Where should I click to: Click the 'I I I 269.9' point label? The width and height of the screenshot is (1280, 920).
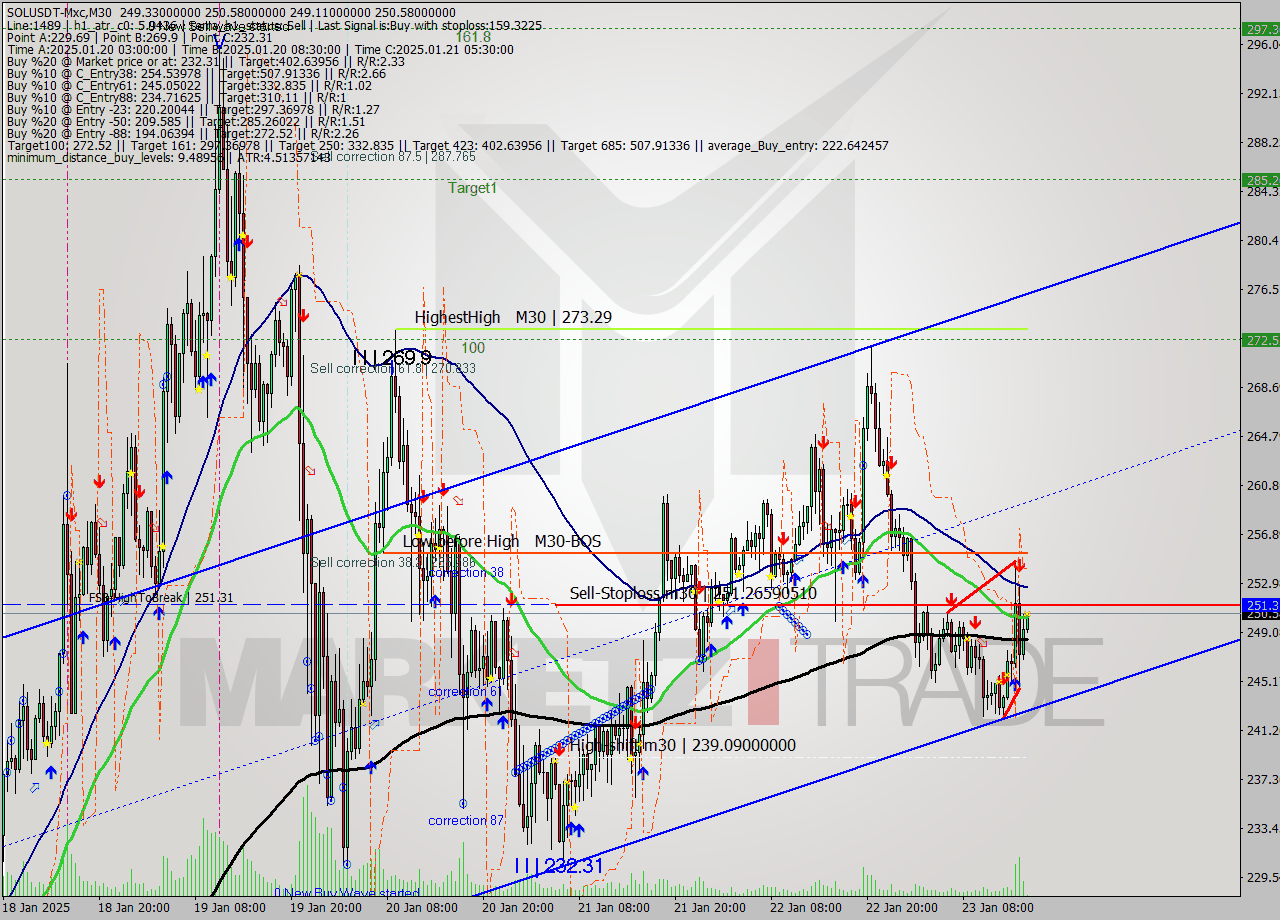(391, 357)
